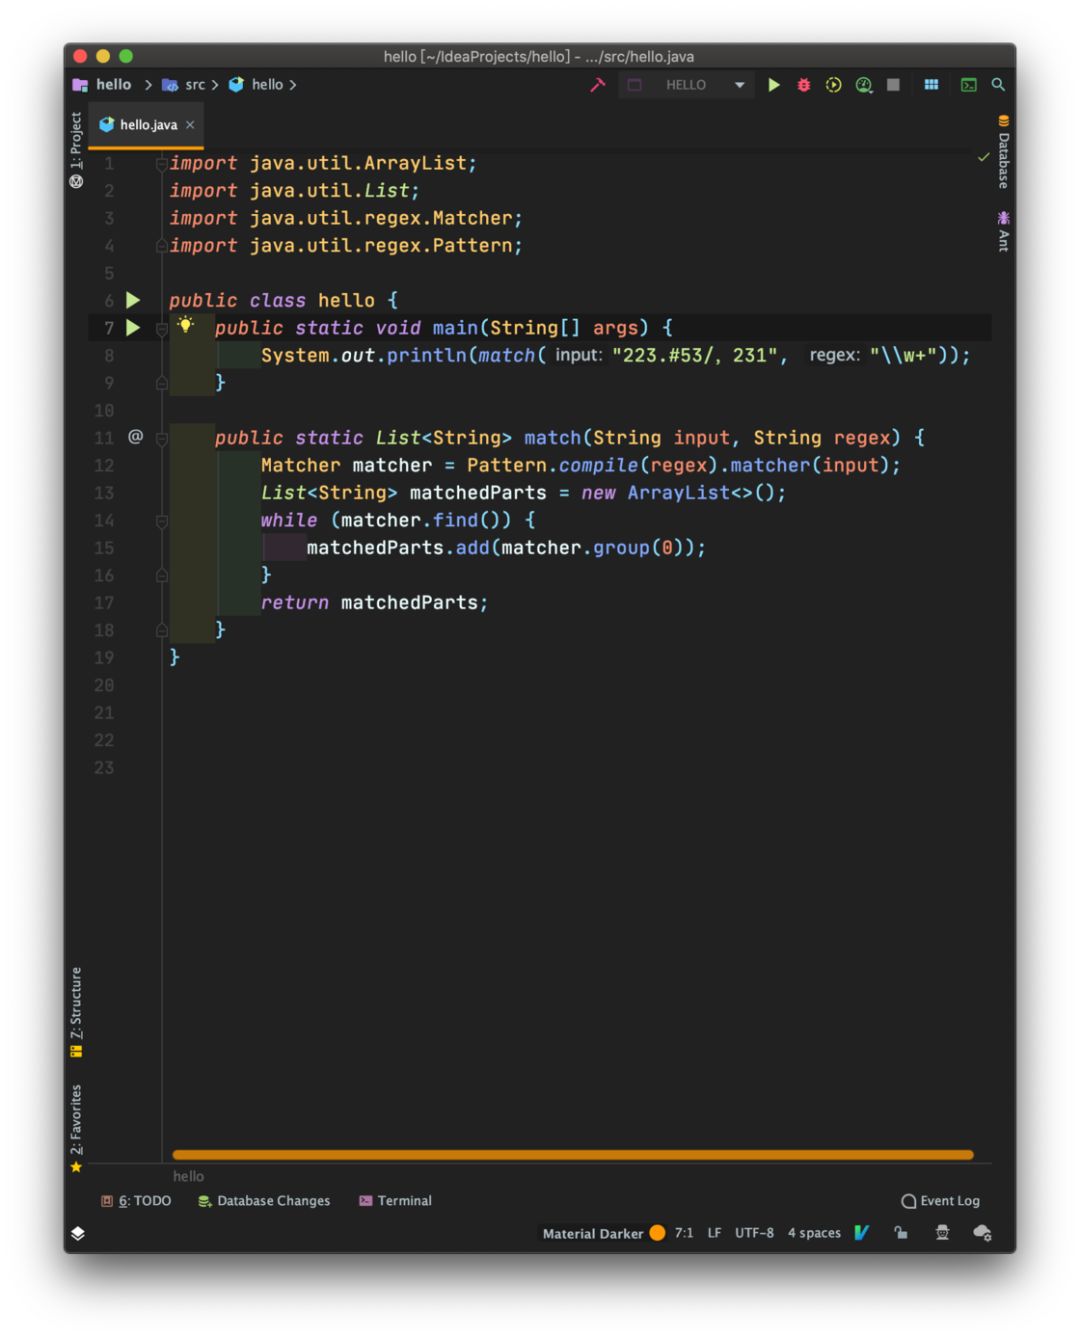Image resolution: width=1080 pixels, height=1338 pixels.
Task: Open the 2: Favorites tool window
Action: [76, 1128]
